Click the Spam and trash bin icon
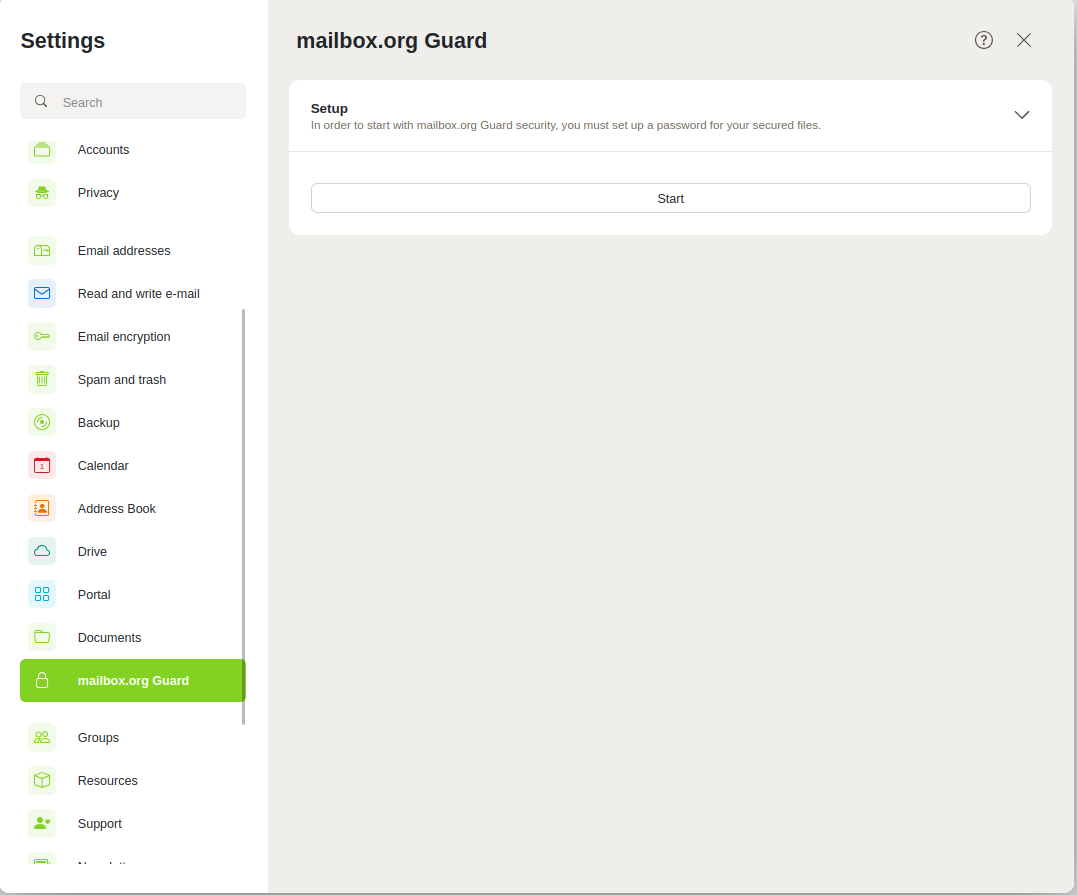This screenshot has height=895, width=1077. tap(42, 379)
